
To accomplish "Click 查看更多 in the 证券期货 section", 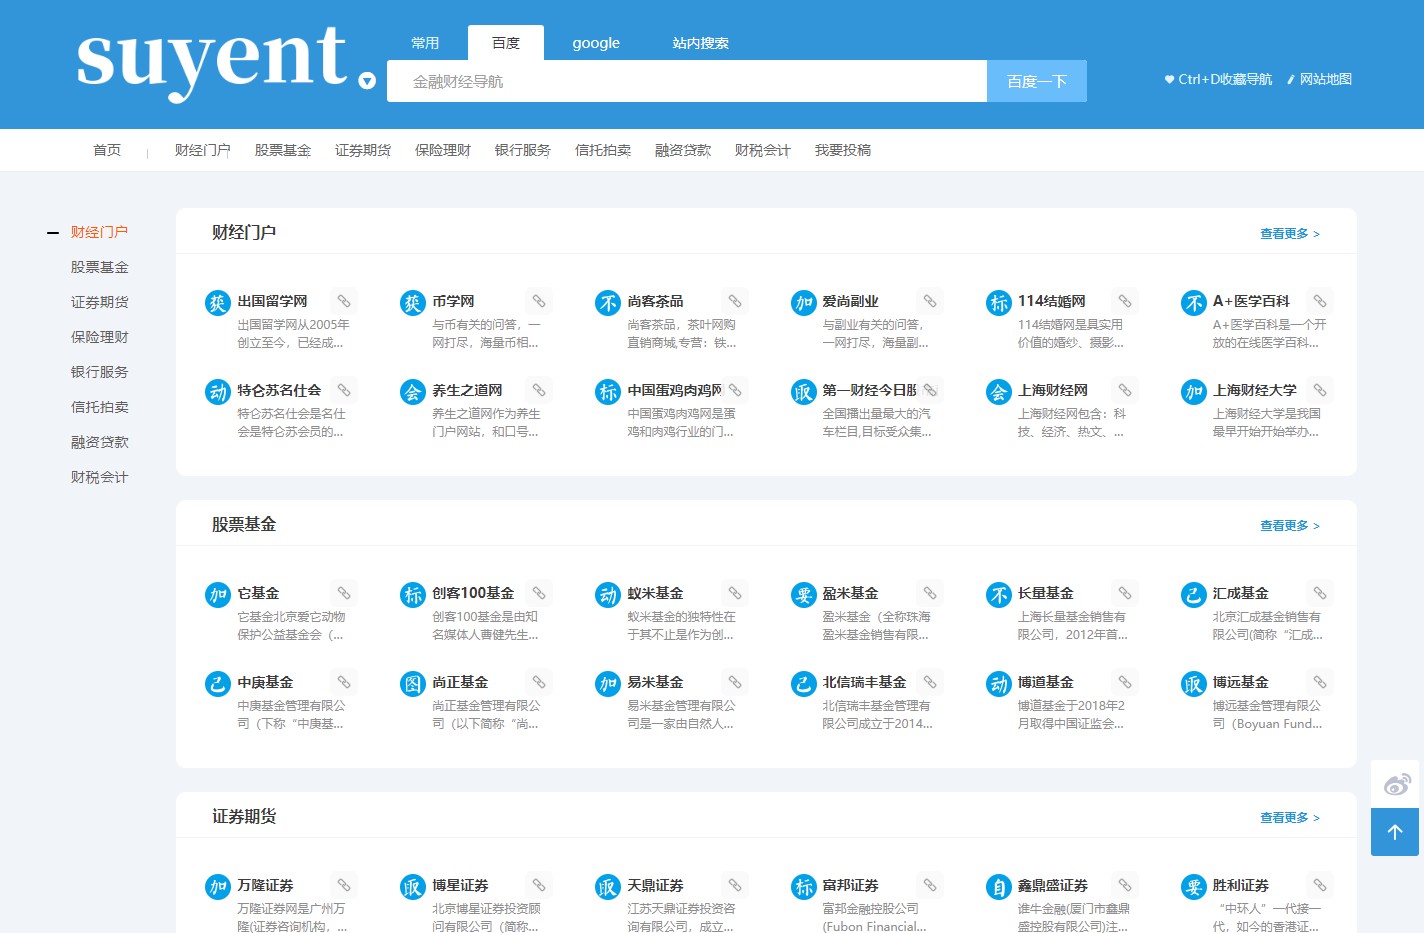I will point(1290,817).
